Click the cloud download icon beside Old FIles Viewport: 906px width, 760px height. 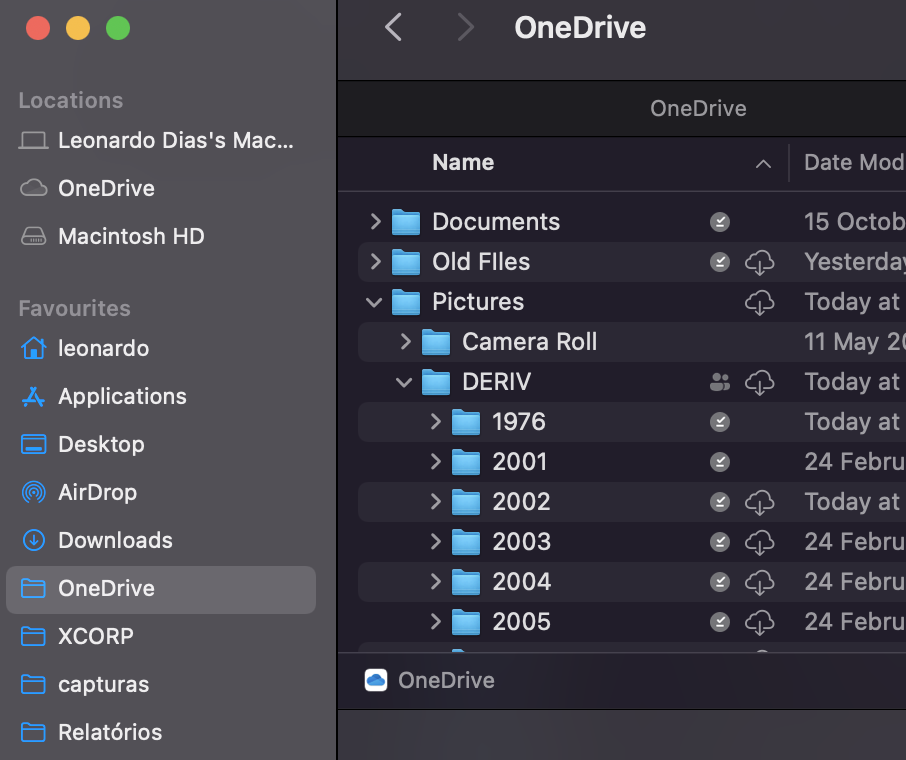(760, 262)
